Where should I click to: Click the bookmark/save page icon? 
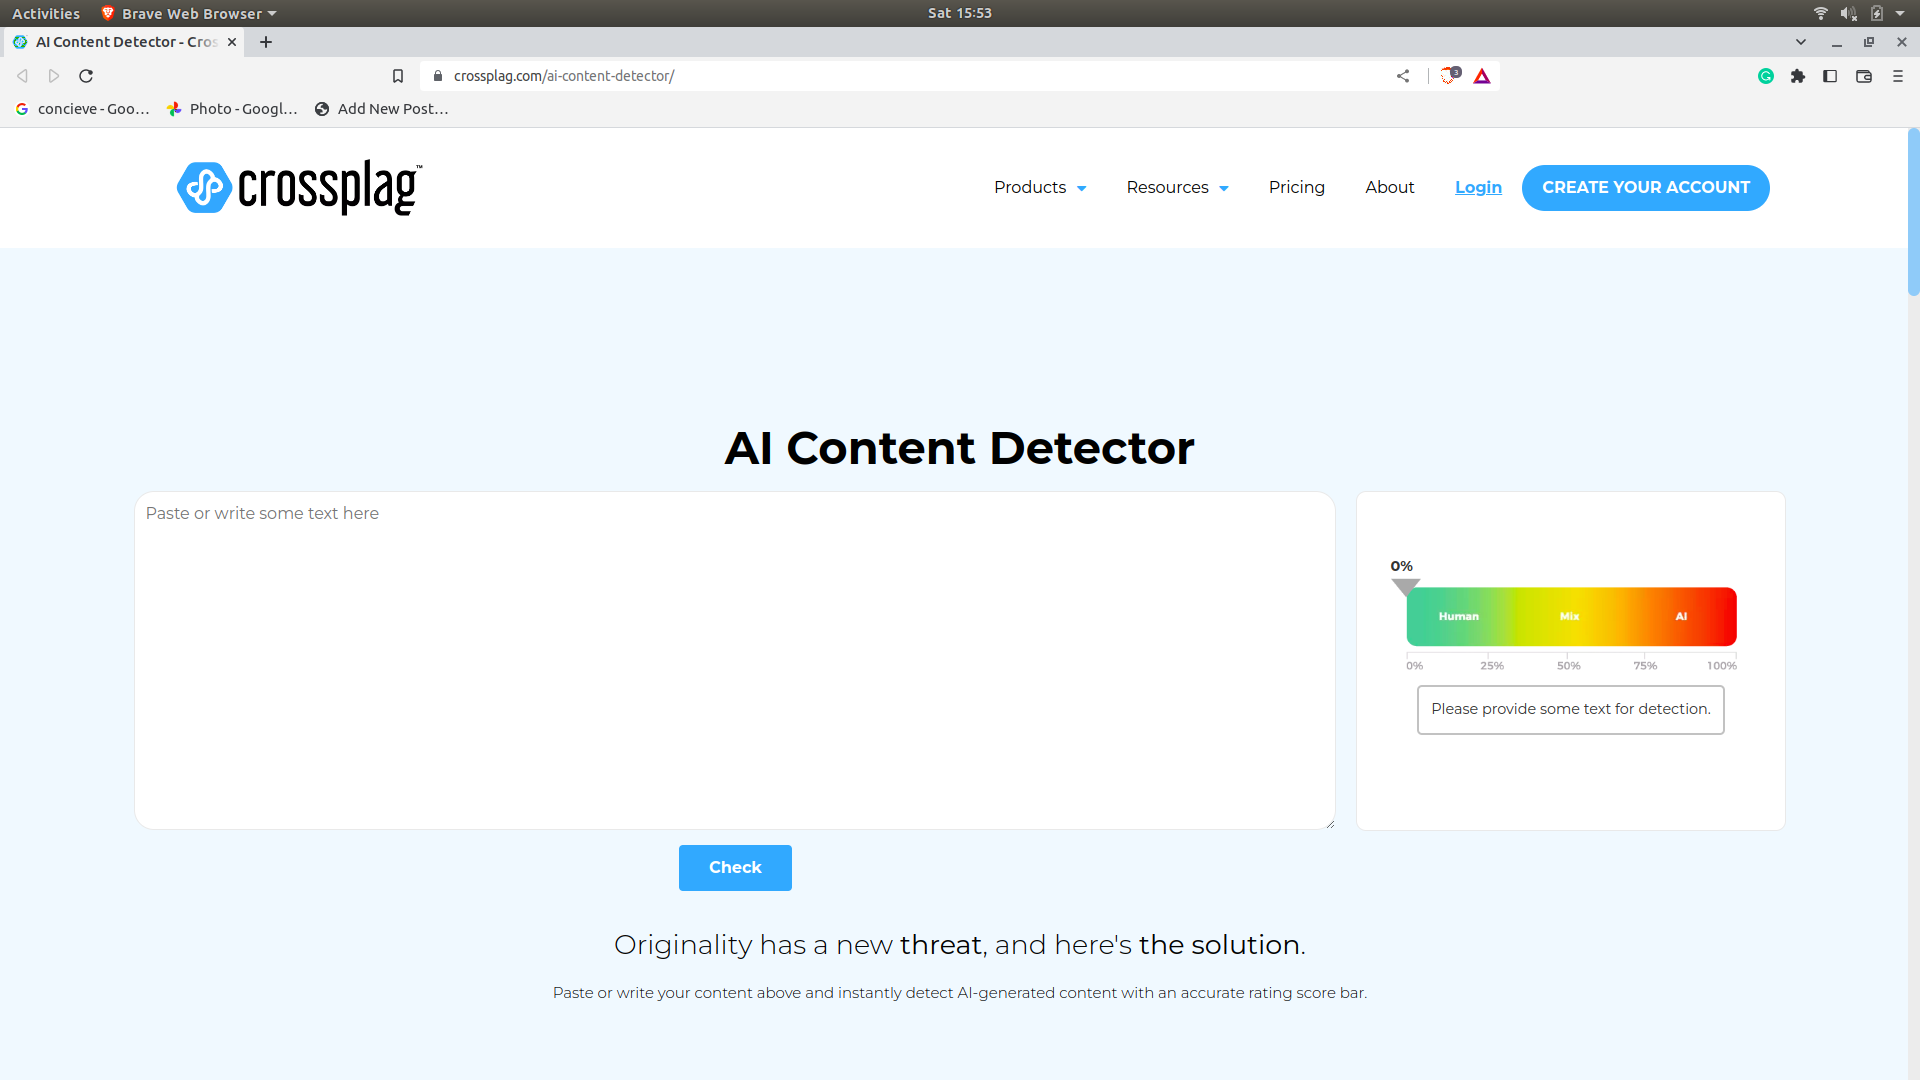[398, 75]
